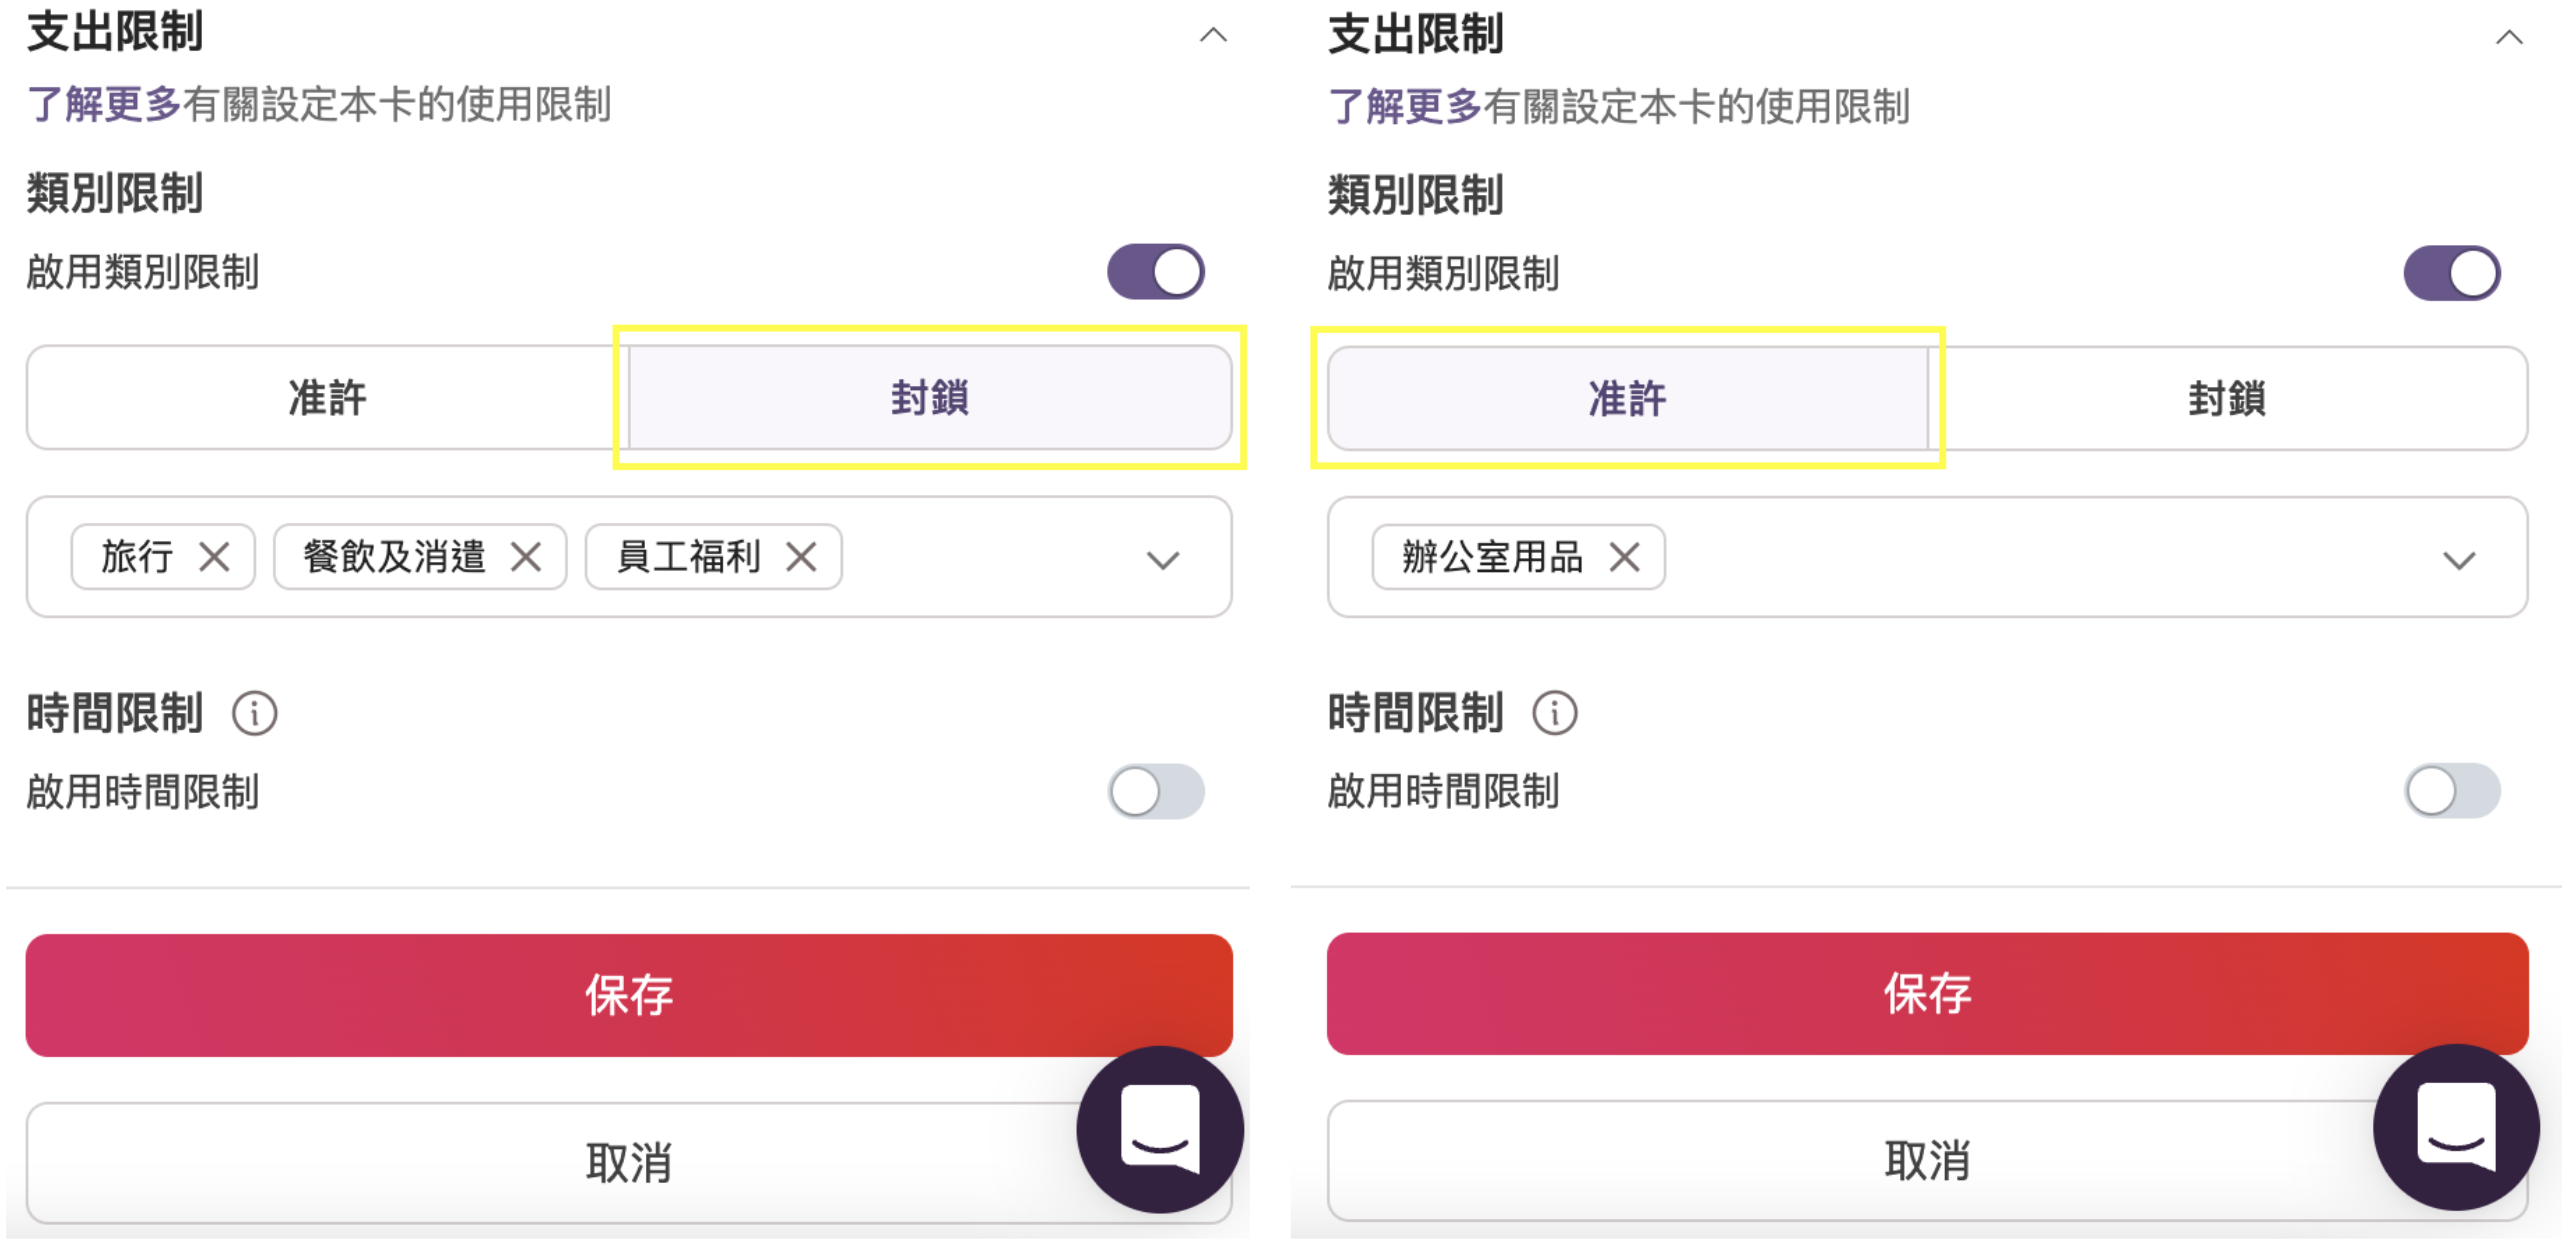Select 封鎖 tab in right panel

[x=2226, y=399]
